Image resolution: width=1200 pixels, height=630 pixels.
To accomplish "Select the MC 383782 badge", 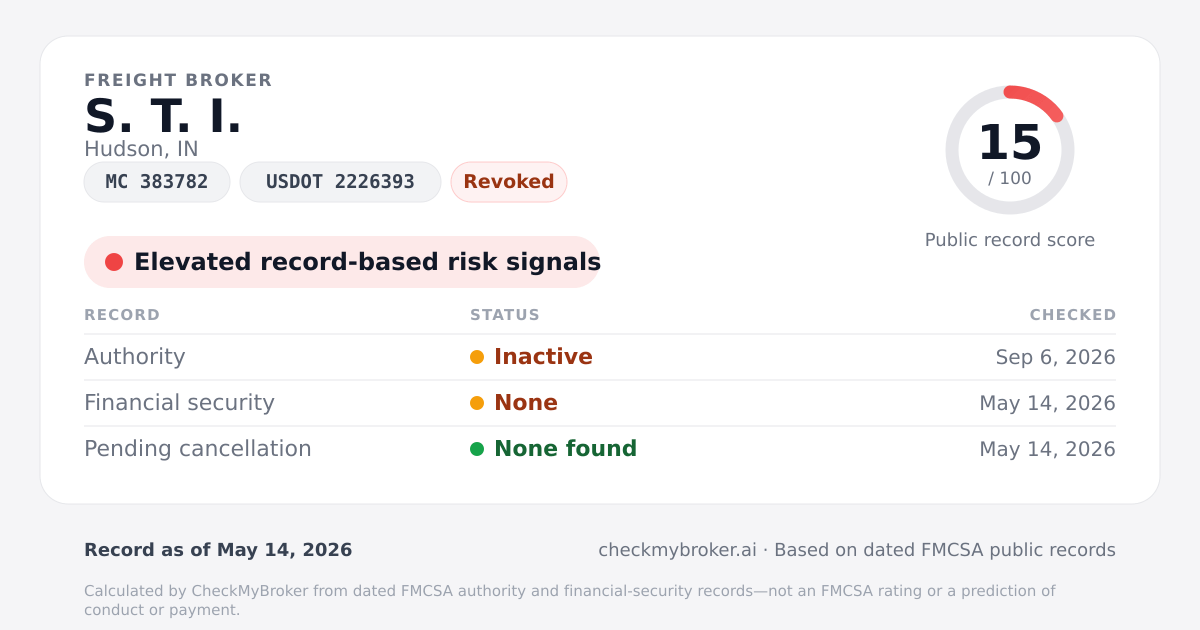I will (157, 182).
